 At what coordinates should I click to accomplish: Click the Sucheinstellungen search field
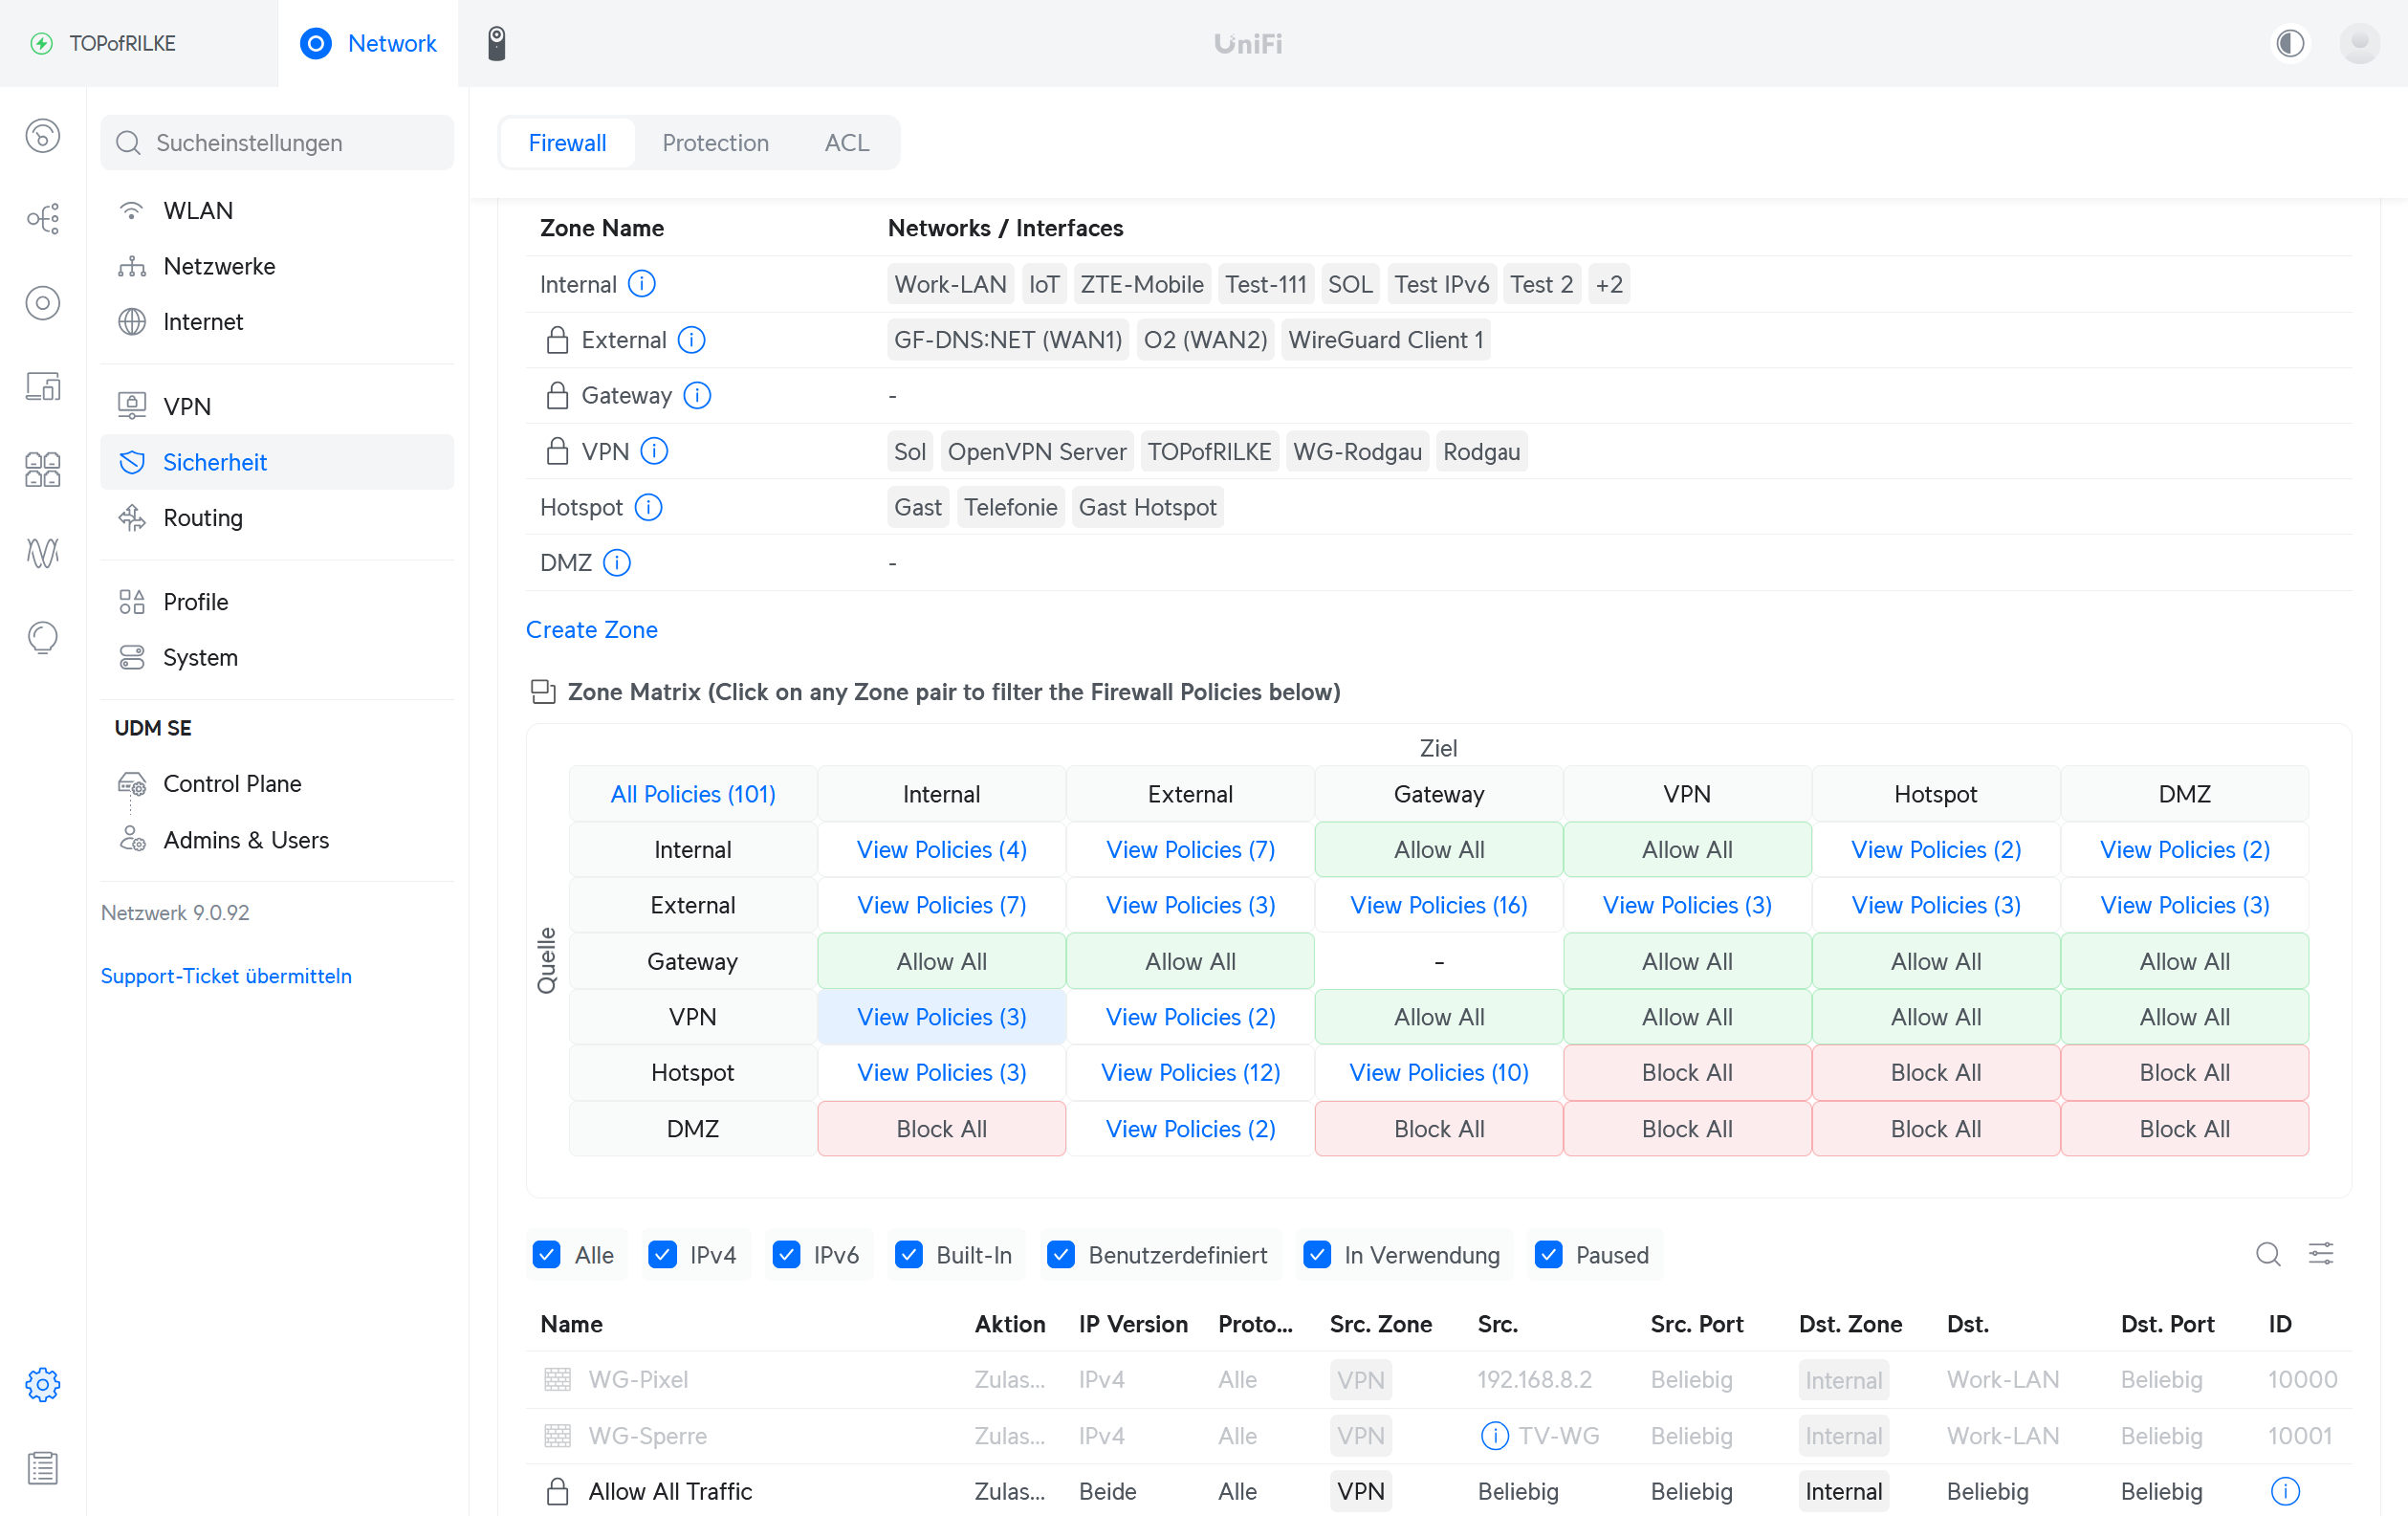(277, 143)
